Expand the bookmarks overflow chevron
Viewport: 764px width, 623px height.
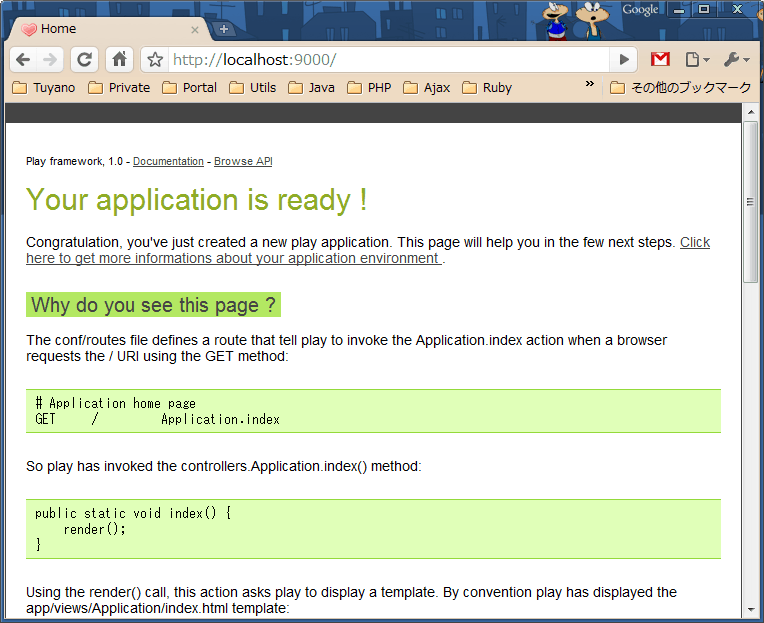tap(590, 86)
